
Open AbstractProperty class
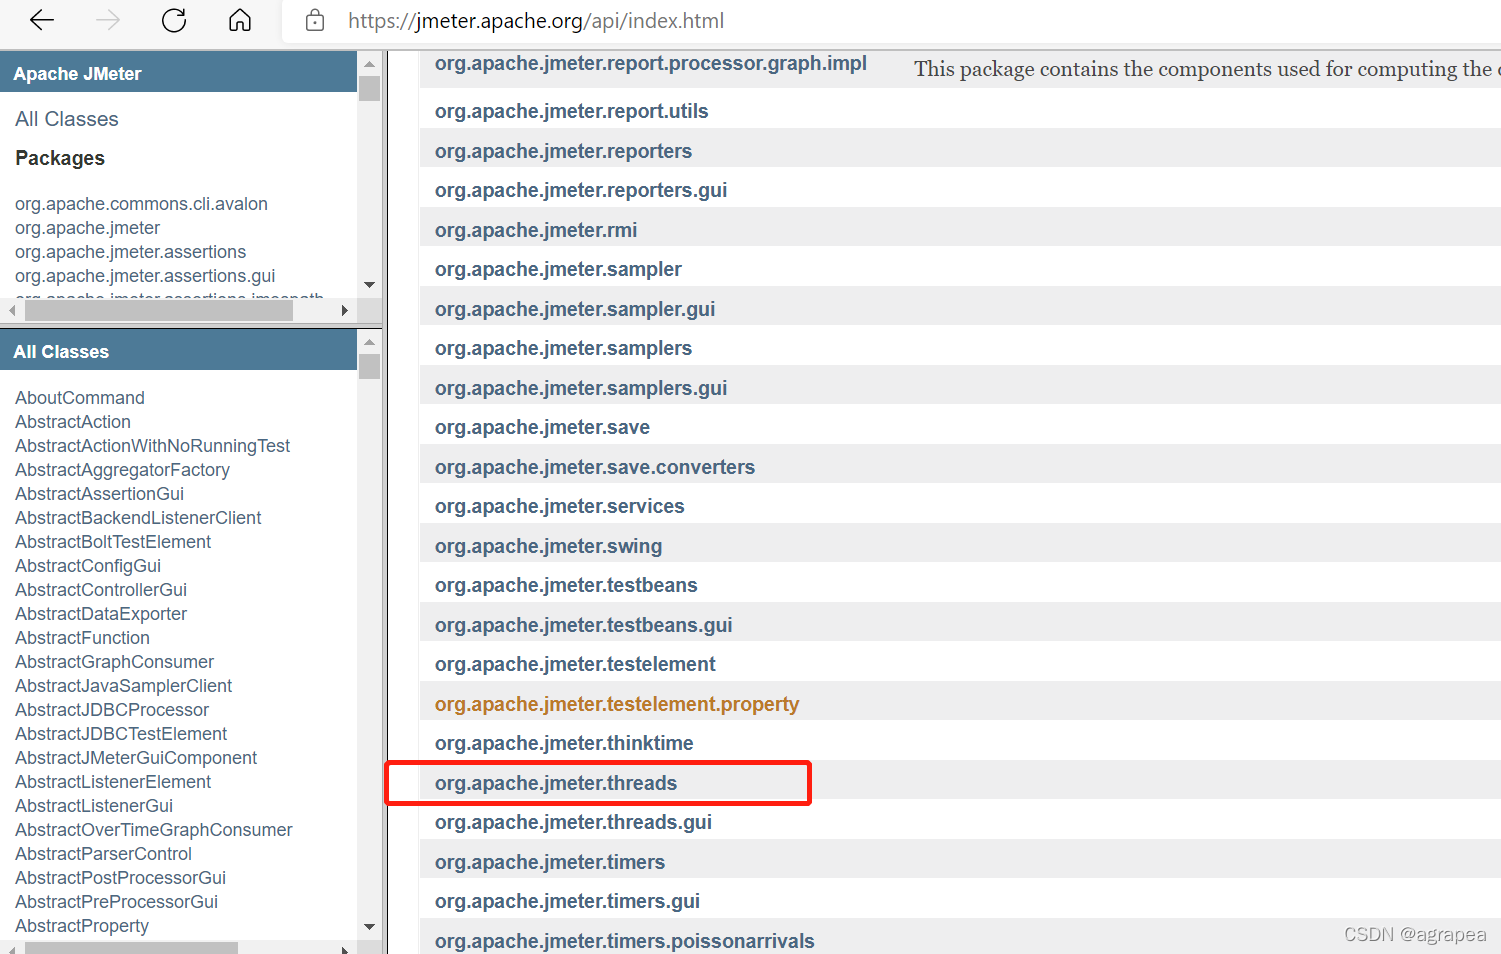click(82, 926)
